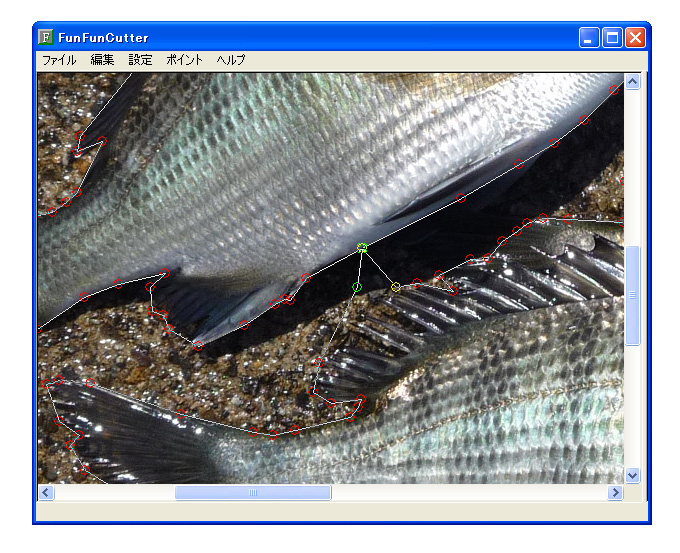Click the horizontal scrollbar thumb
The height and width of the screenshot is (553, 680).
pos(253,493)
